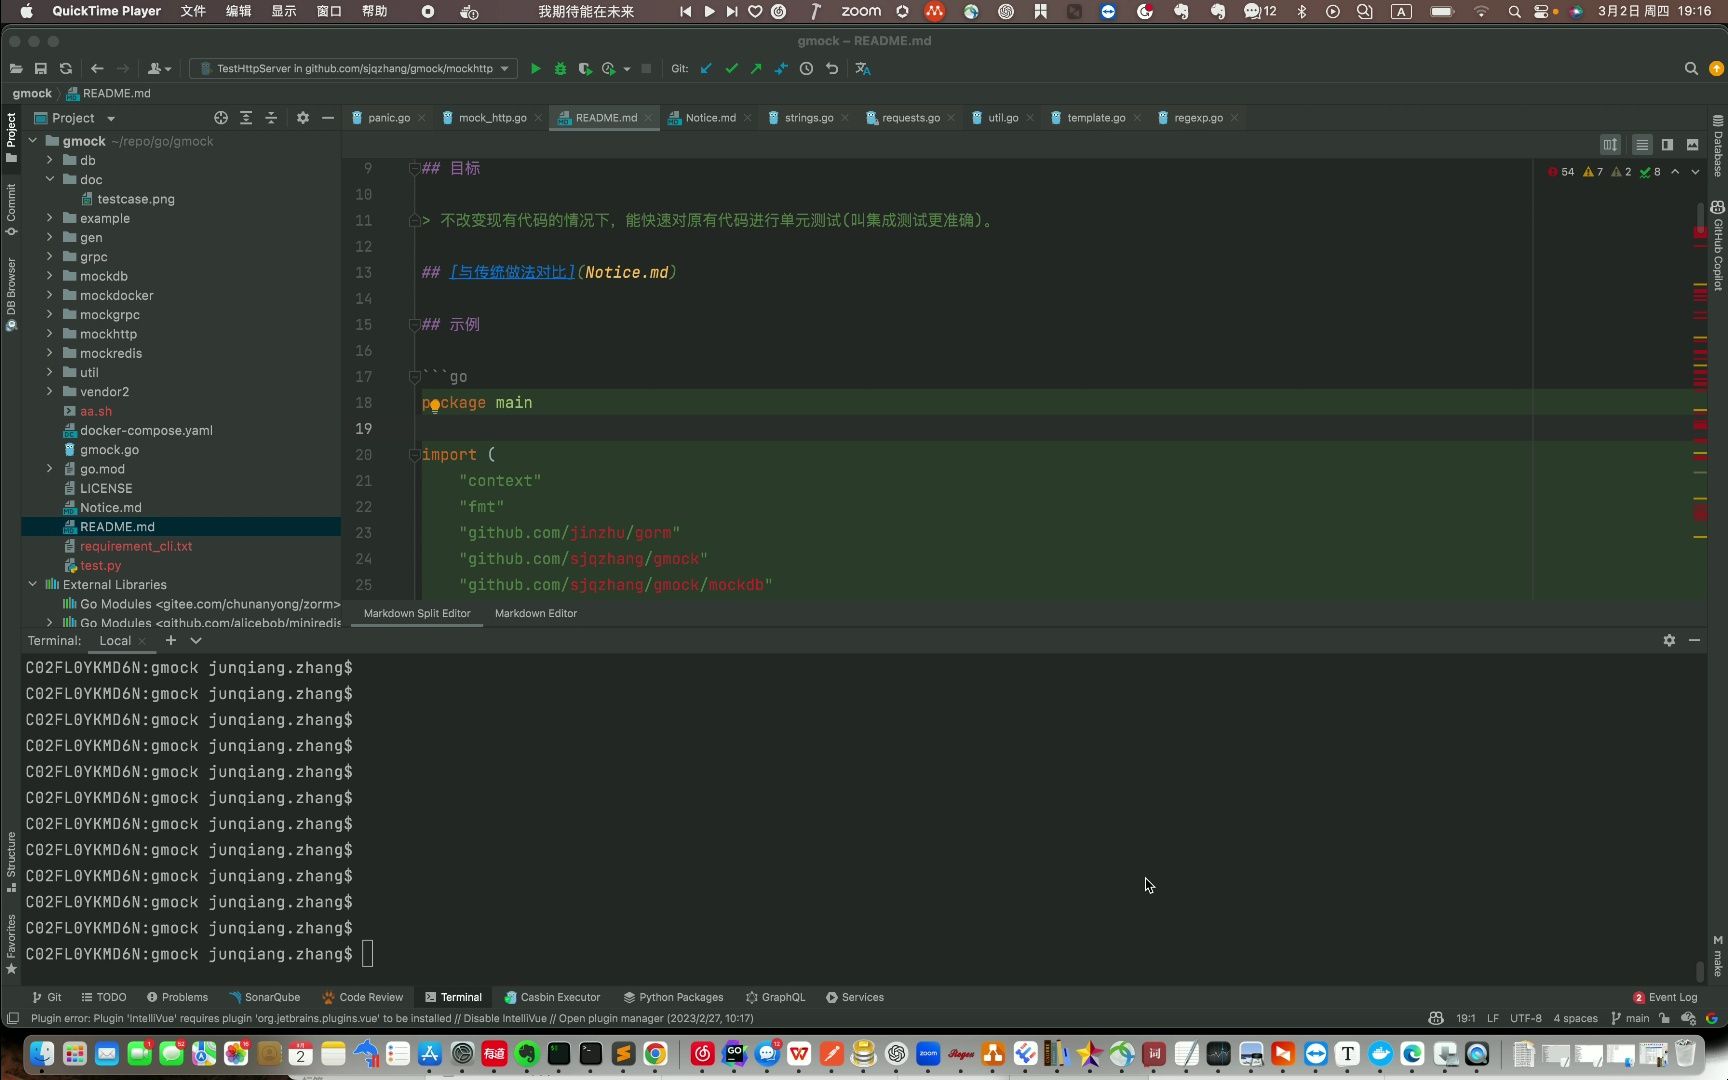The image size is (1728, 1080).
Task: Open the 文件 menu in menu bar
Action: click(193, 11)
